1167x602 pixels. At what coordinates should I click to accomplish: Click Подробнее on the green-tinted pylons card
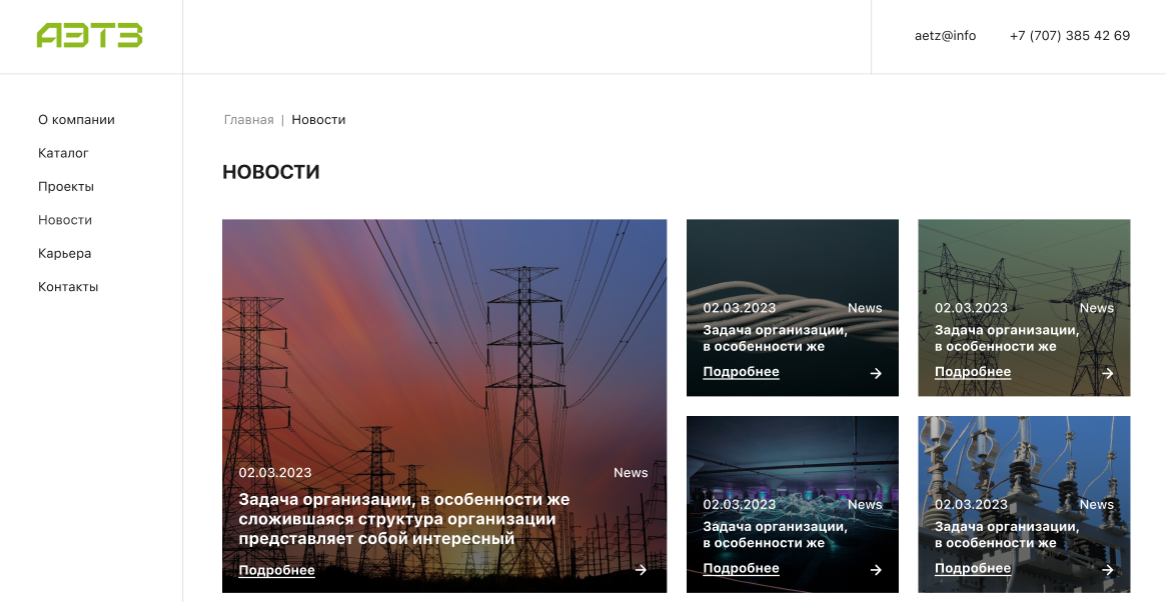973,372
